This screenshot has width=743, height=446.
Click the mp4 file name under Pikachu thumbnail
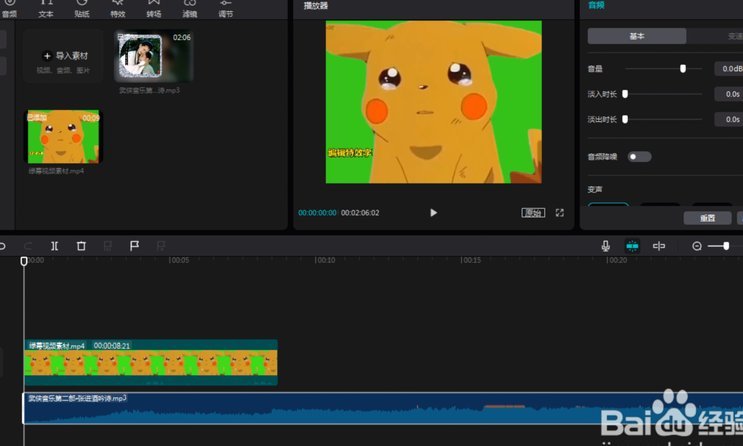tap(56, 171)
